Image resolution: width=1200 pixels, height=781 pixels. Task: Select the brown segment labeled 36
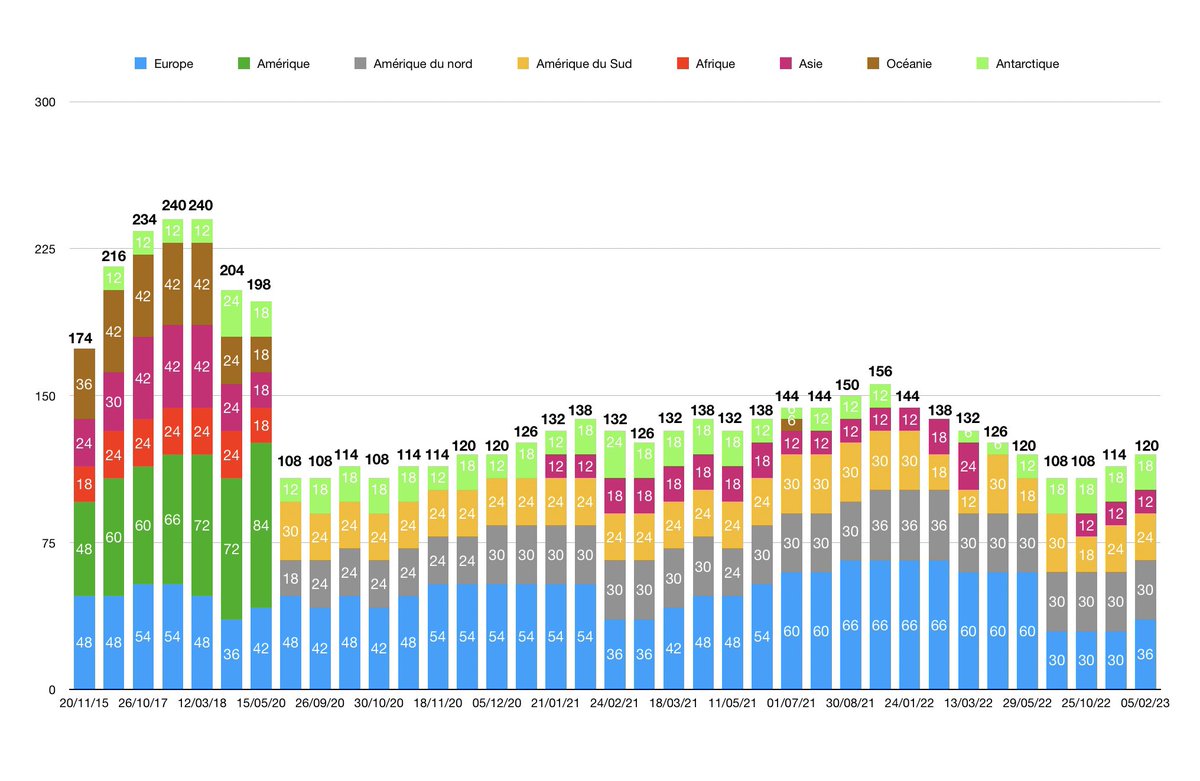[x=85, y=384]
